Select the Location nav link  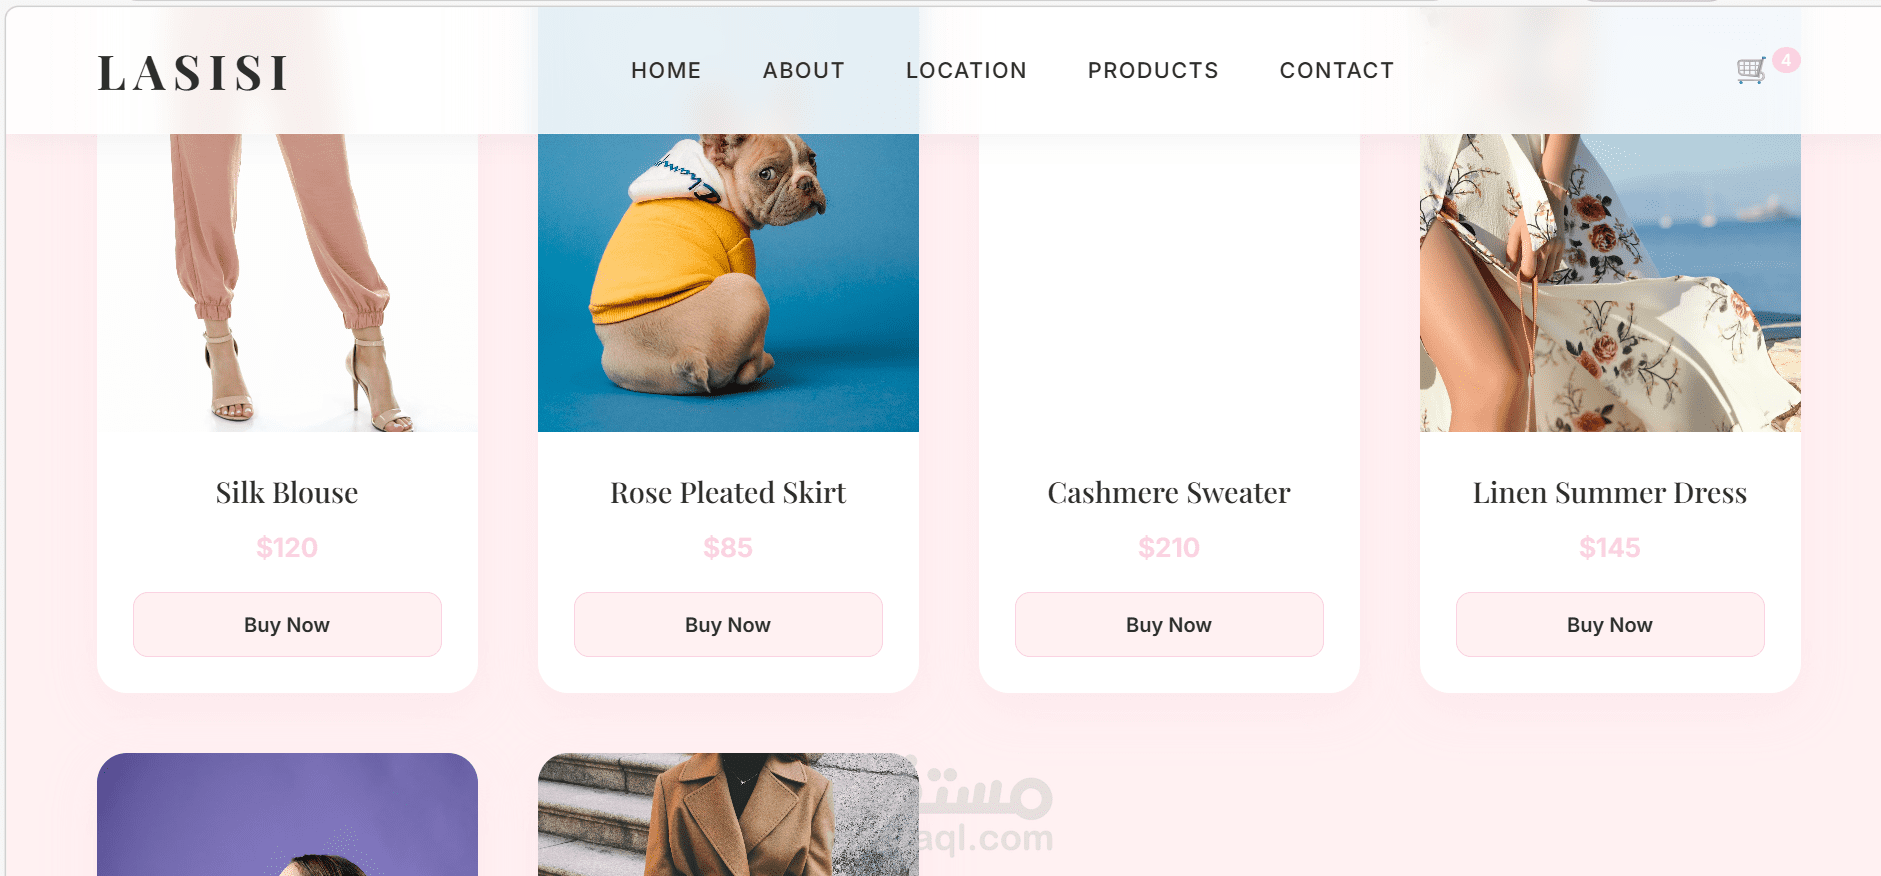[x=966, y=70]
